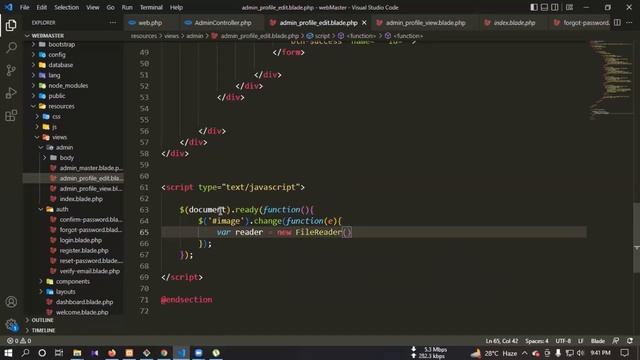Open welcome.blade.php in the explorer

(x=82, y=312)
